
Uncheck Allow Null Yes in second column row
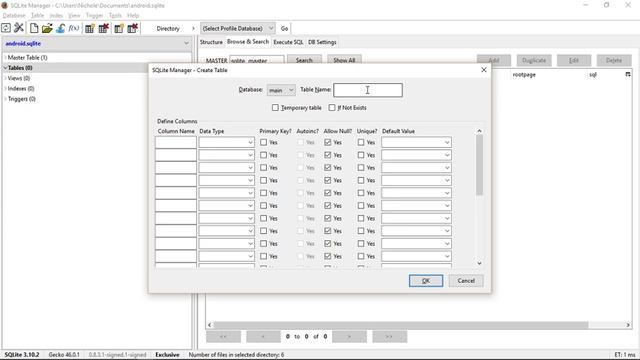pos(328,155)
